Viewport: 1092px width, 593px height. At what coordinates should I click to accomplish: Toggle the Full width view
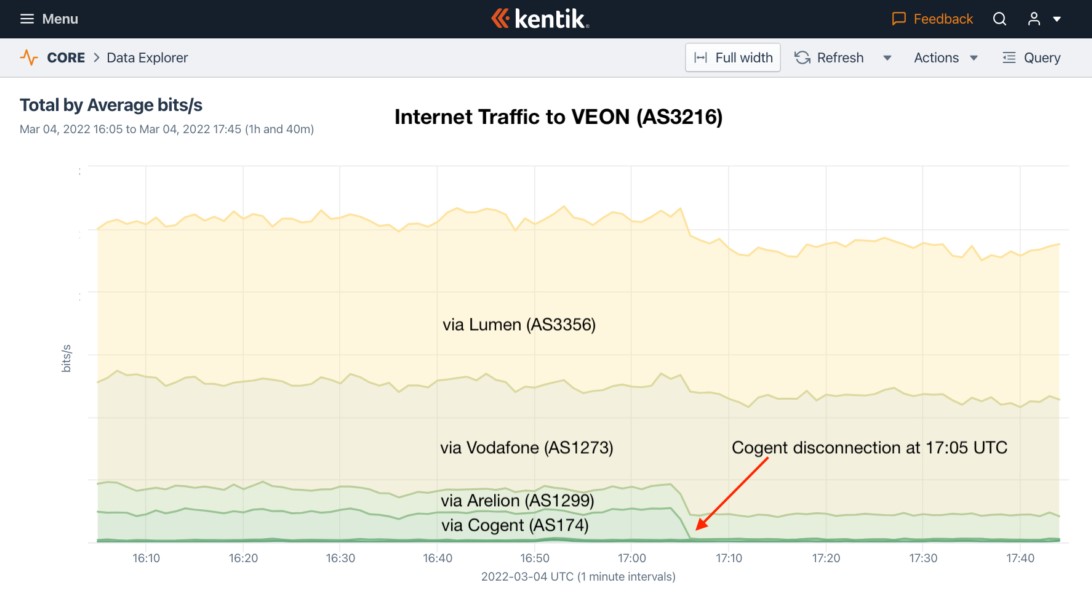(x=733, y=58)
